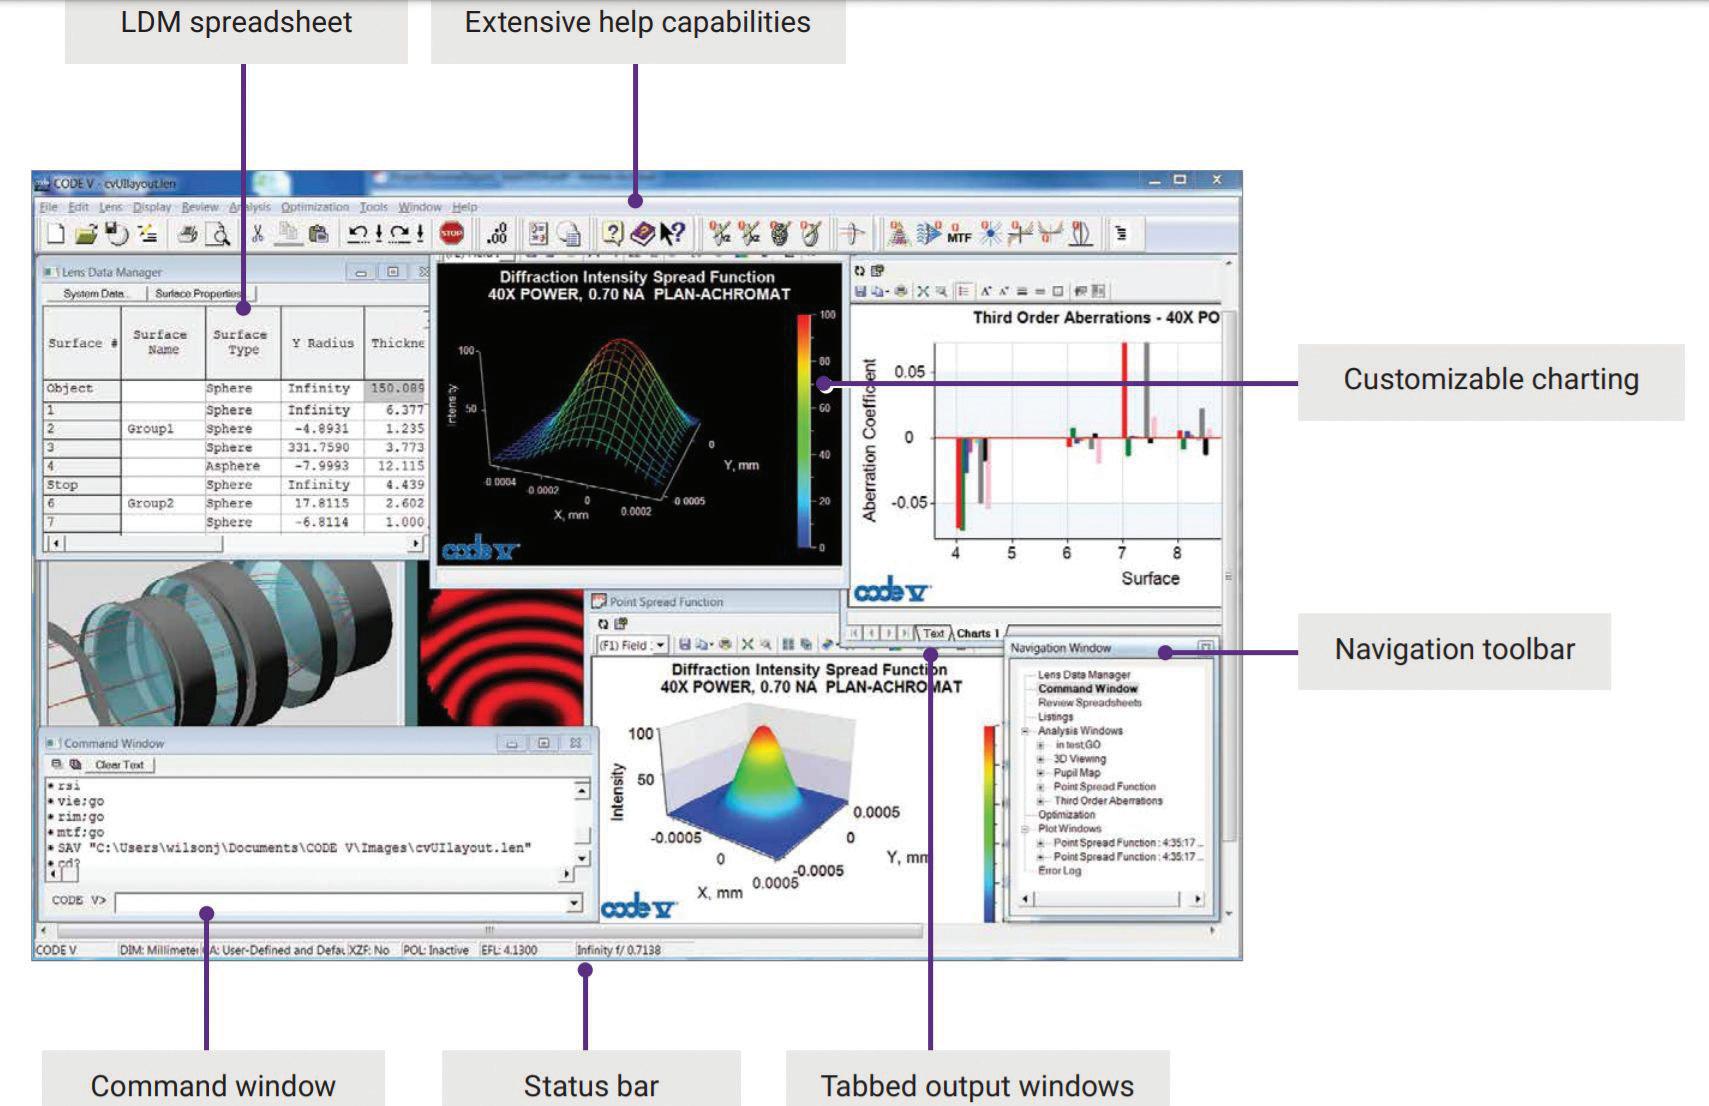Click the Lens Data Manager horizontal scrollbar
The height and width of the screenshot is (1106, 1709).
[x=235, y=543]
